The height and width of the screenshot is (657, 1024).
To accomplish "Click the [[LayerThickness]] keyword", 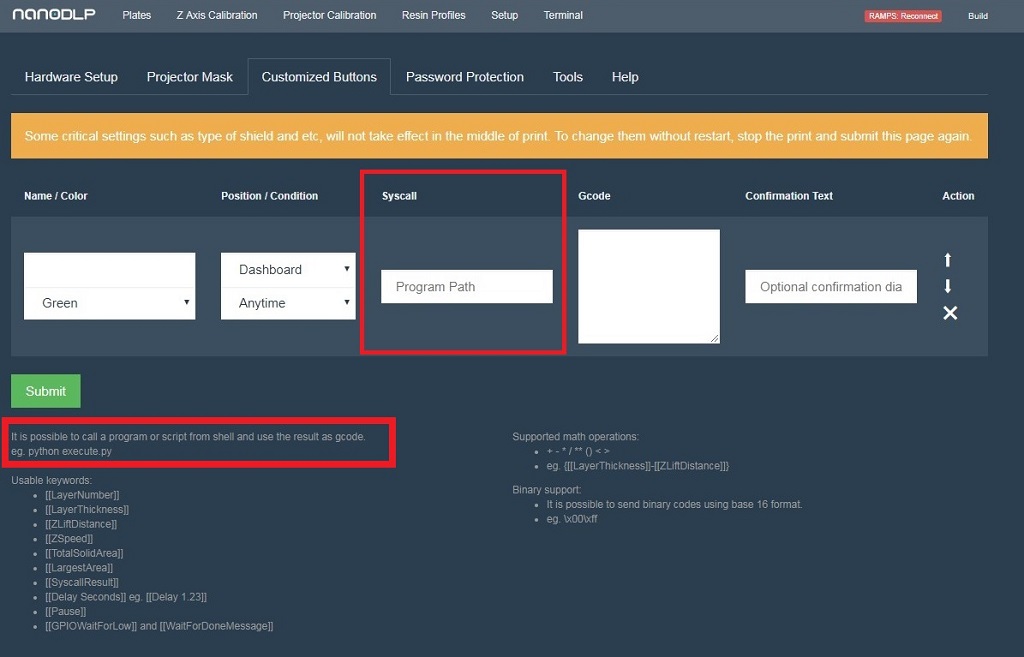I will tap(87, 509).
